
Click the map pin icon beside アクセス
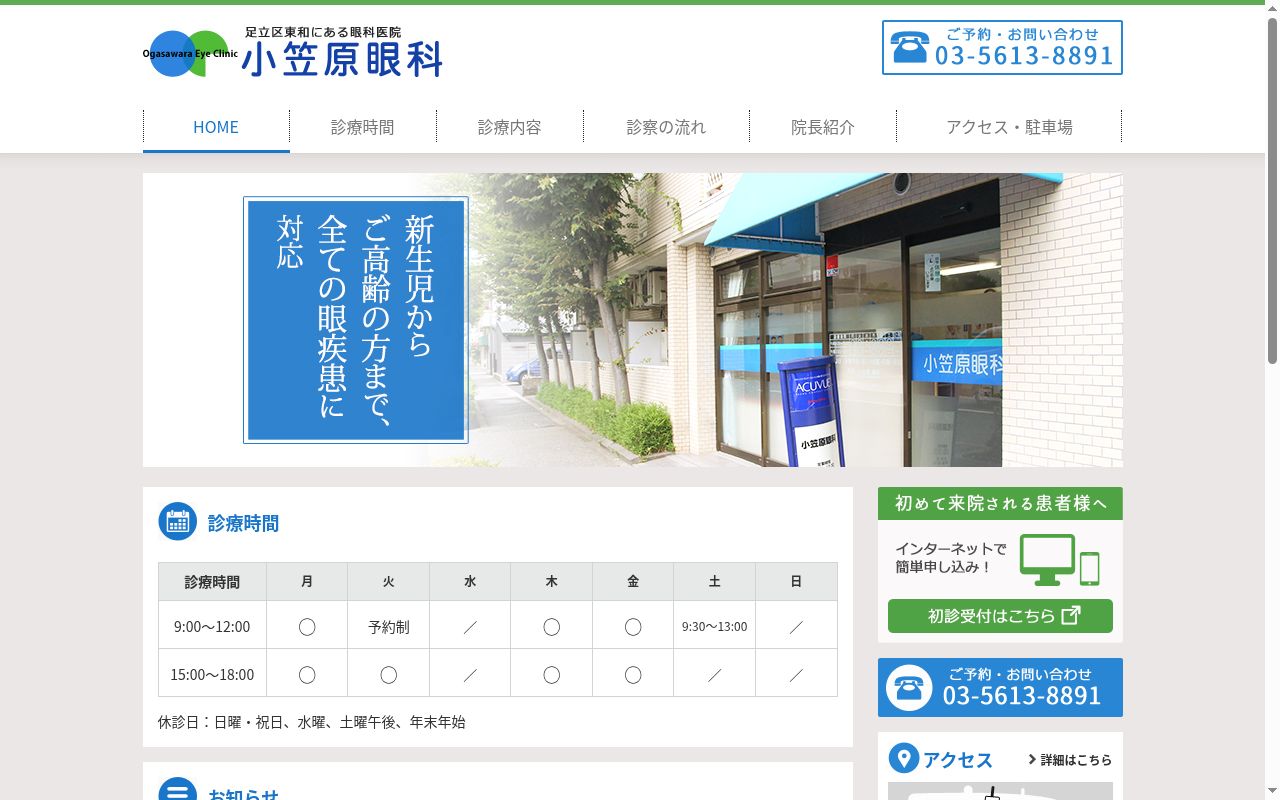pos(903,758)
